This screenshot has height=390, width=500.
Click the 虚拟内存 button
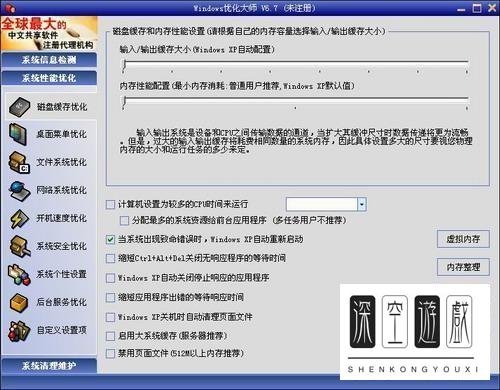[463, 239]
